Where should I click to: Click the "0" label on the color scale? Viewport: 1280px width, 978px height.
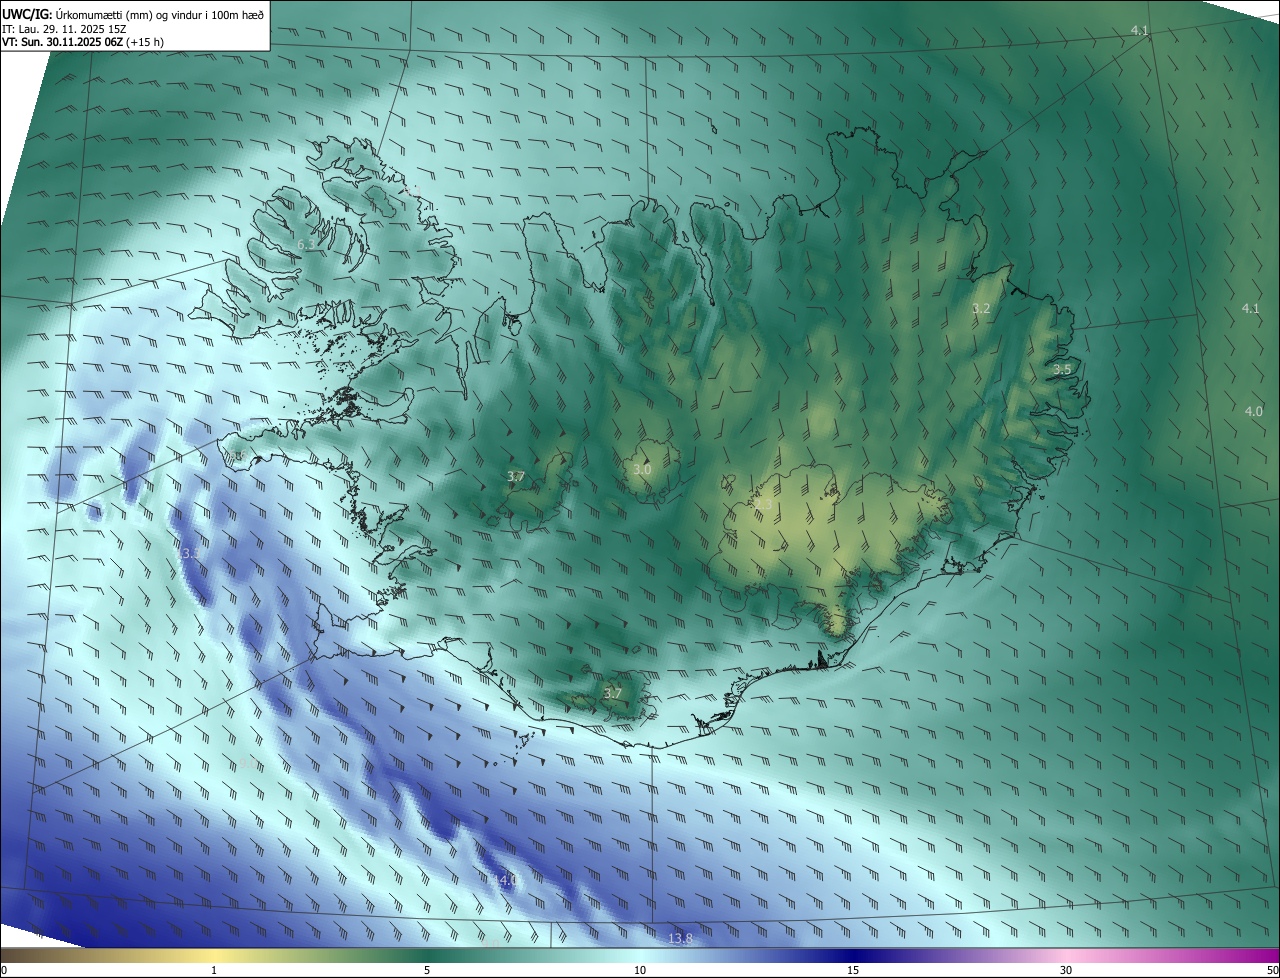(4, 970)
